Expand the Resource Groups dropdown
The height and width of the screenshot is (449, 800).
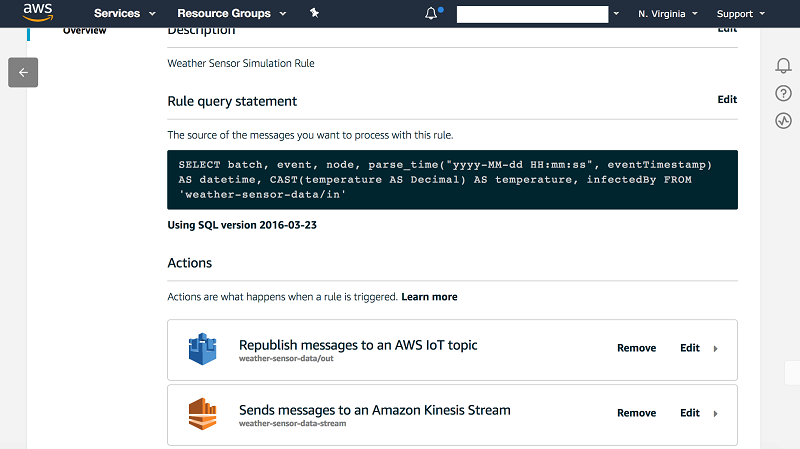pos(231,14)
